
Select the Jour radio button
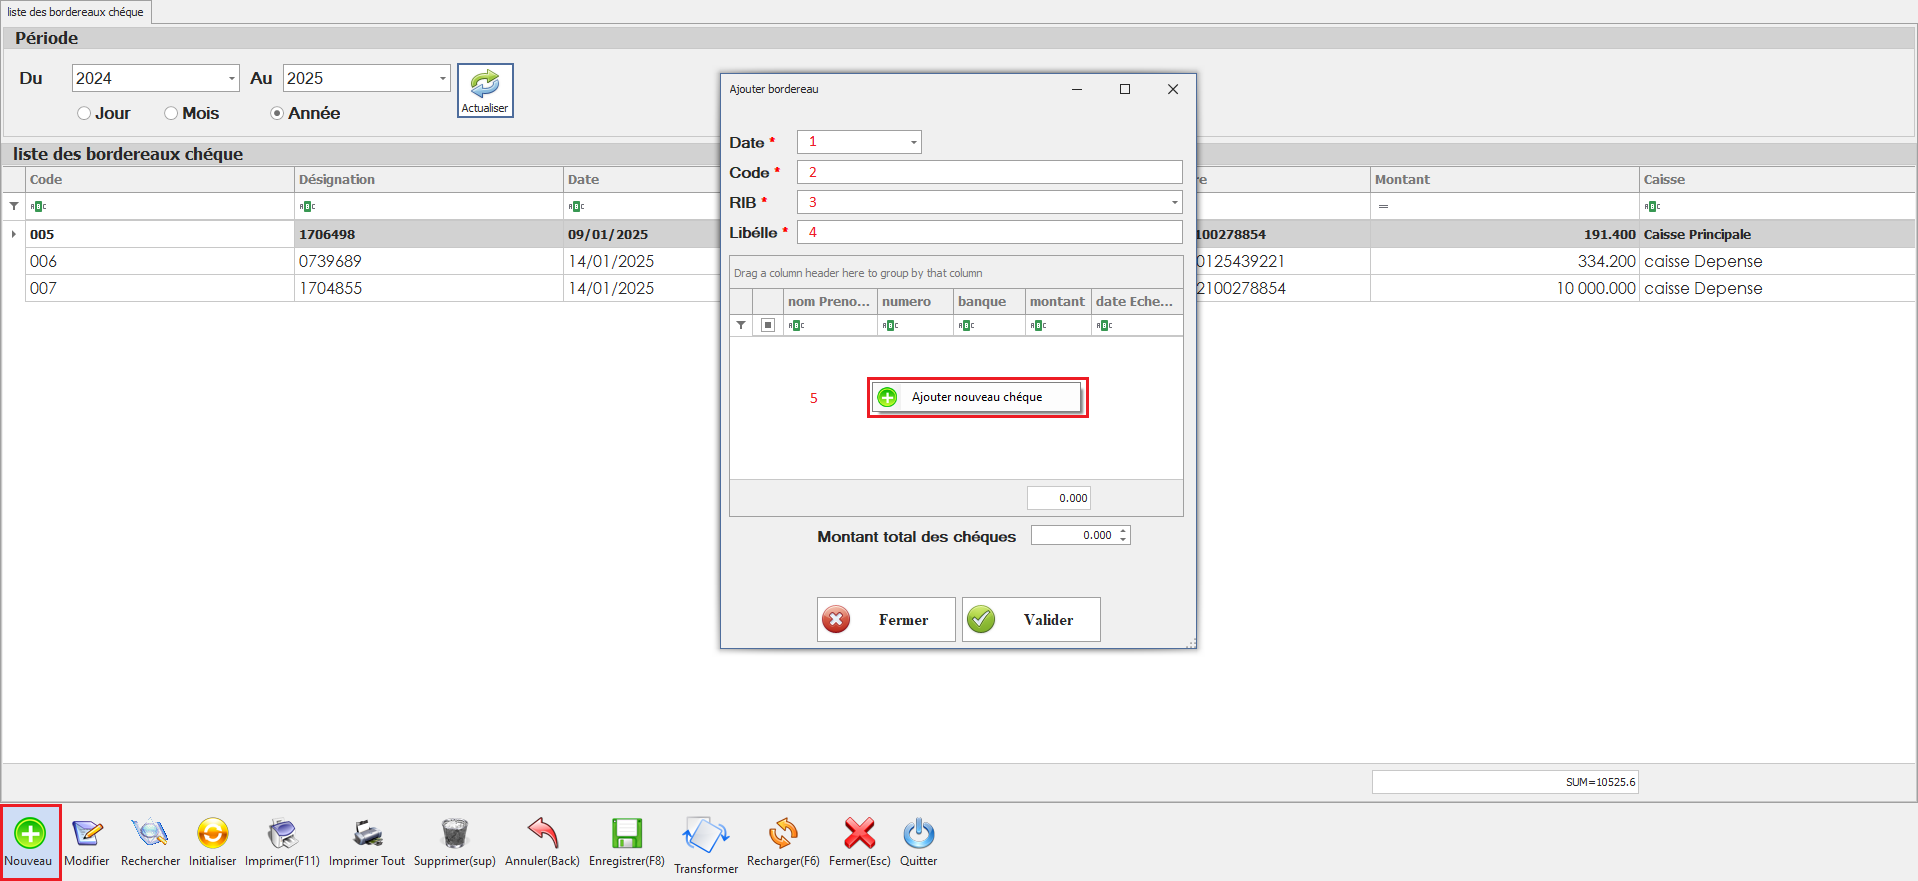click(84, 114)
